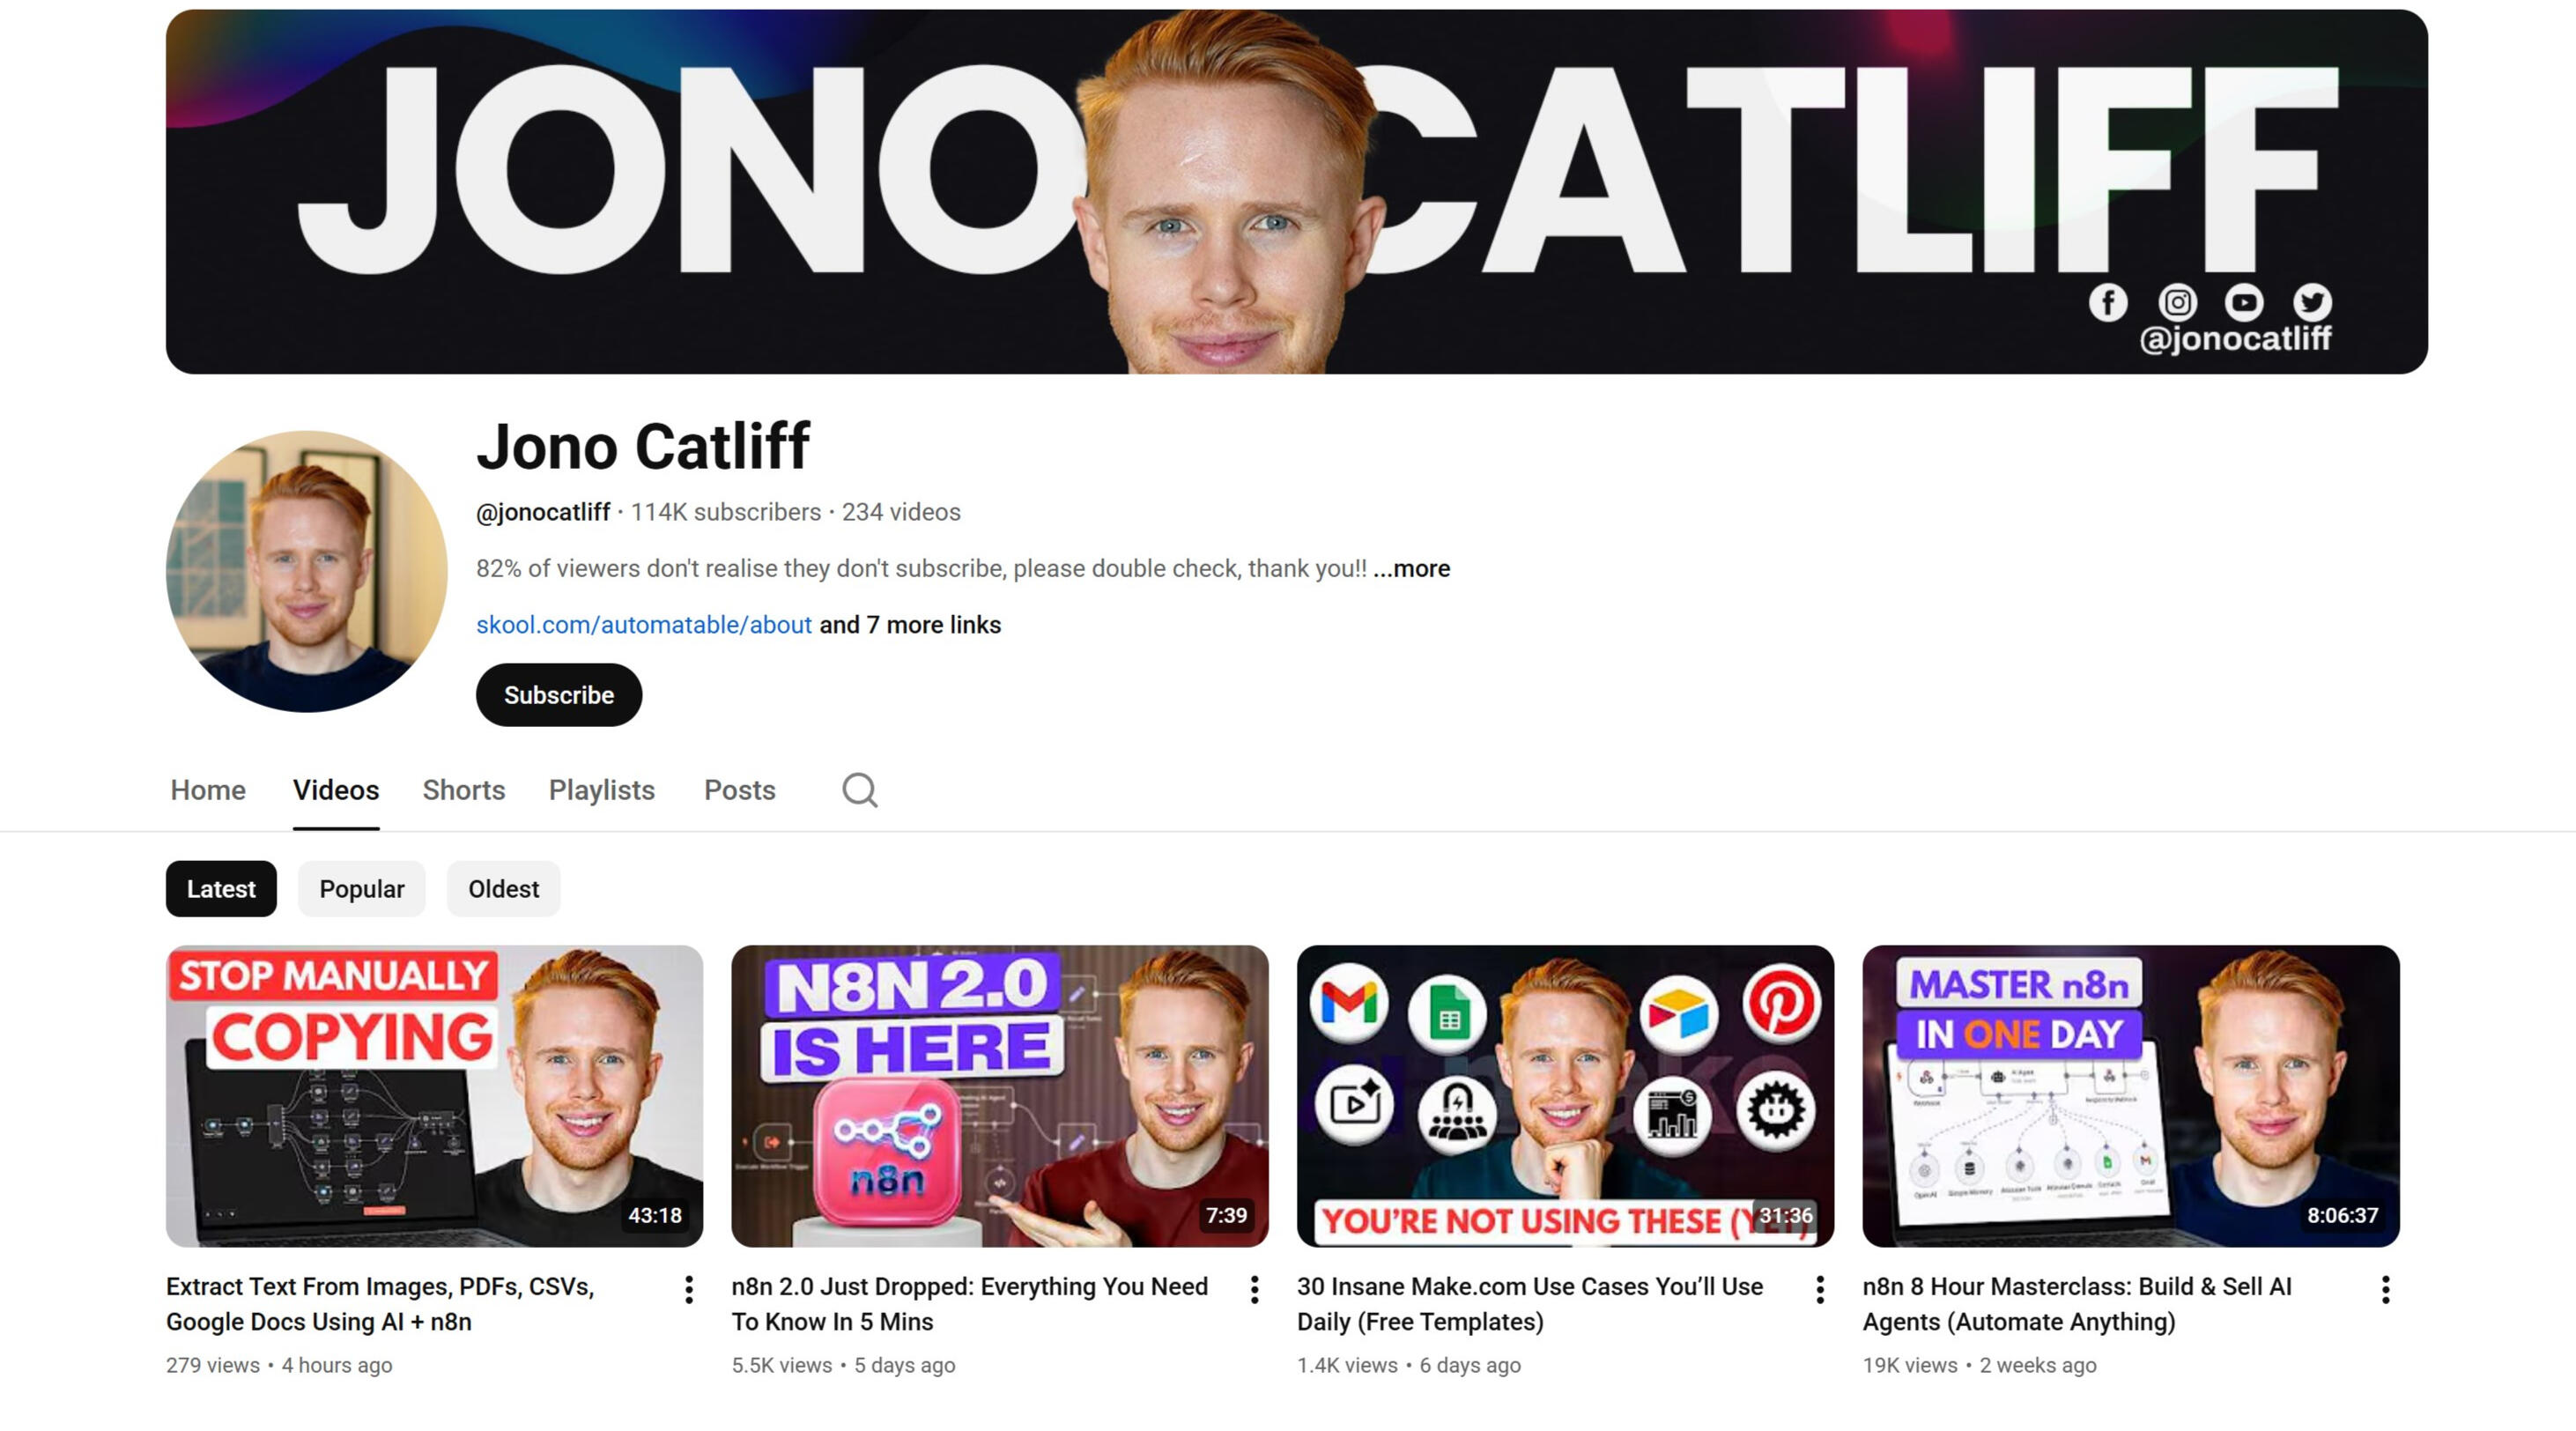
Task: Go to the Home tab
Action: click(x=208, y=790)
